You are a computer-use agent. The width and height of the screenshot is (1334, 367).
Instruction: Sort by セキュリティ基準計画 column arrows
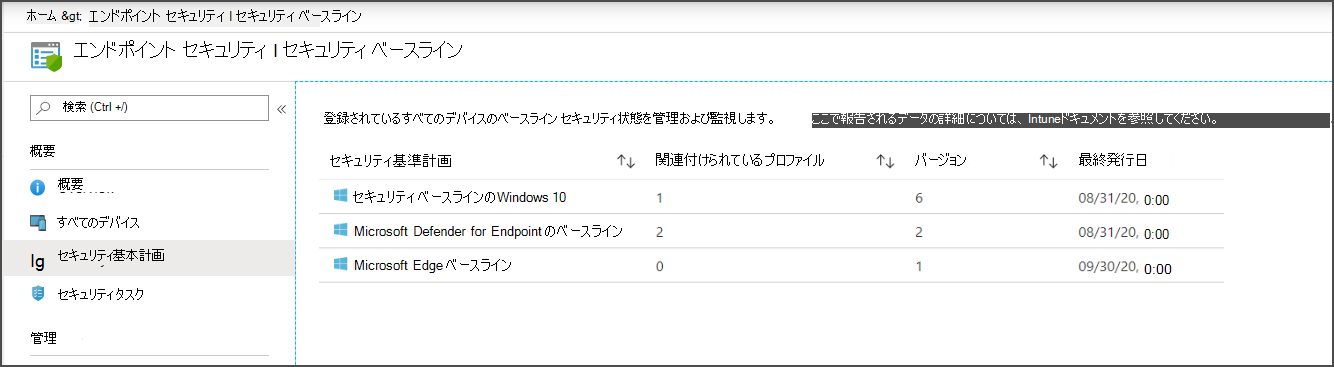click(626, 161)
